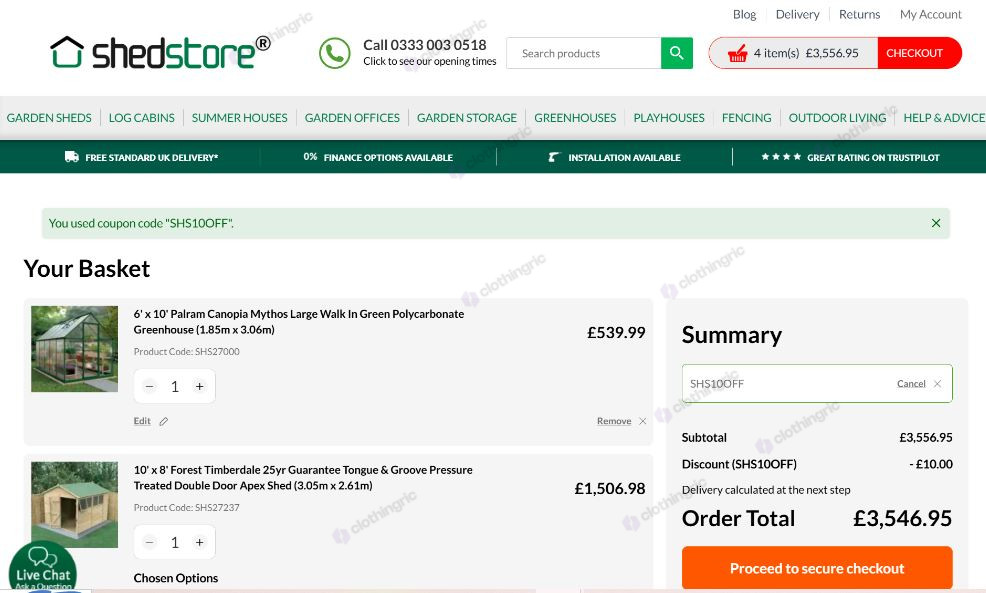The image size is (986, 593).
Task: Open the Garden Offices menu
Action: click(352, 118)
